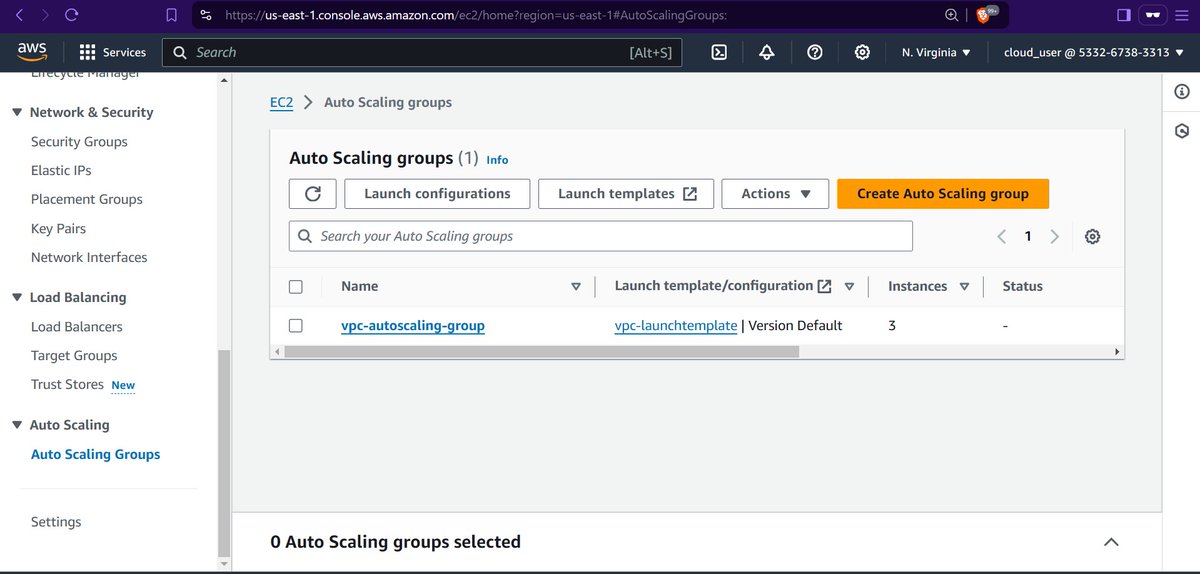Open Trust Stores in sidebar
The image size is (1200, 574).
click(x=67, y=385)
